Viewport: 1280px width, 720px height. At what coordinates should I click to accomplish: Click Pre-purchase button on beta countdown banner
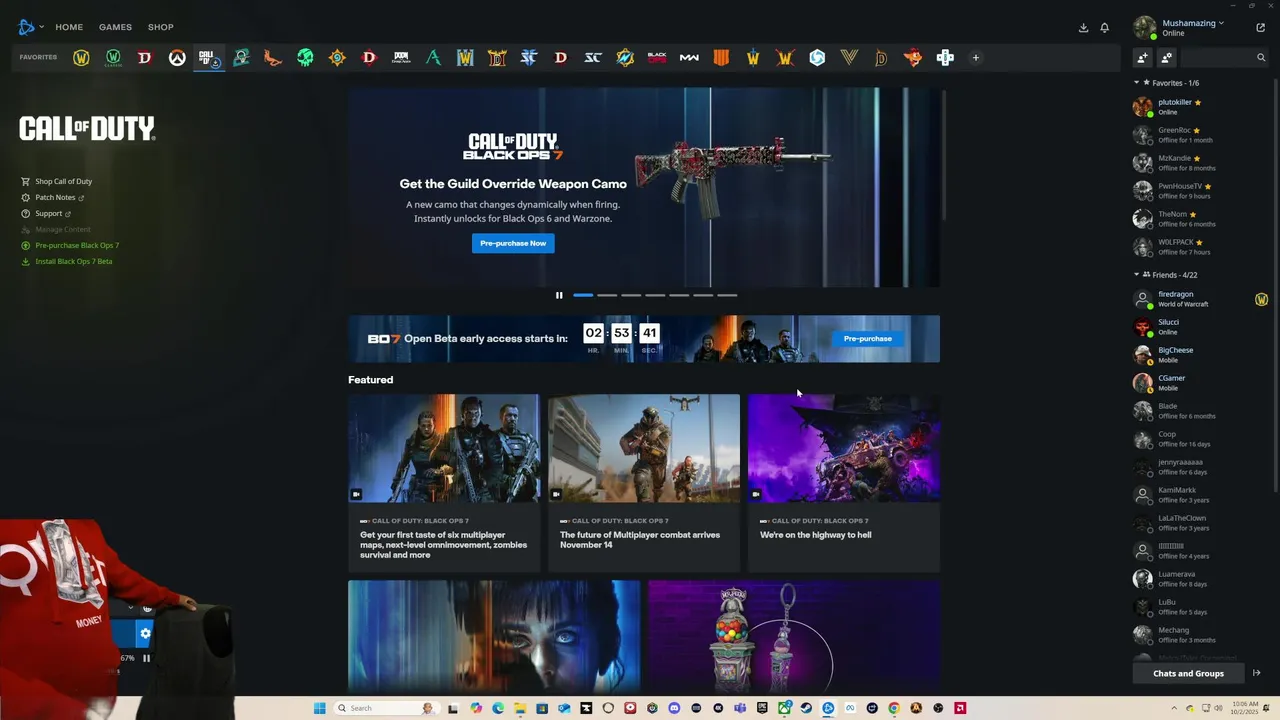(x=867, y=339)
